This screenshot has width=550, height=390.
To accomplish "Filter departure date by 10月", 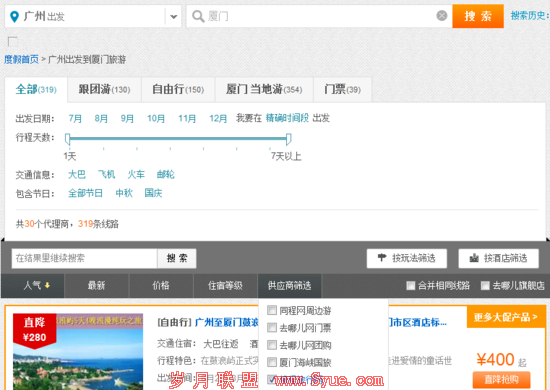I will click(x=156, y=119).
